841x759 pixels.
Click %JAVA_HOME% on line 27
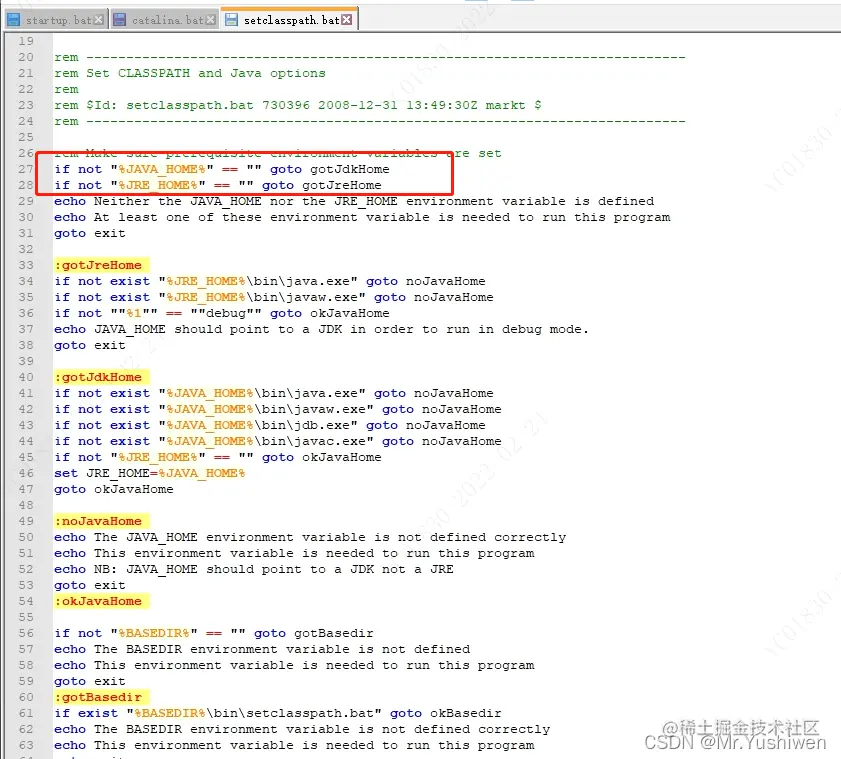162,170
